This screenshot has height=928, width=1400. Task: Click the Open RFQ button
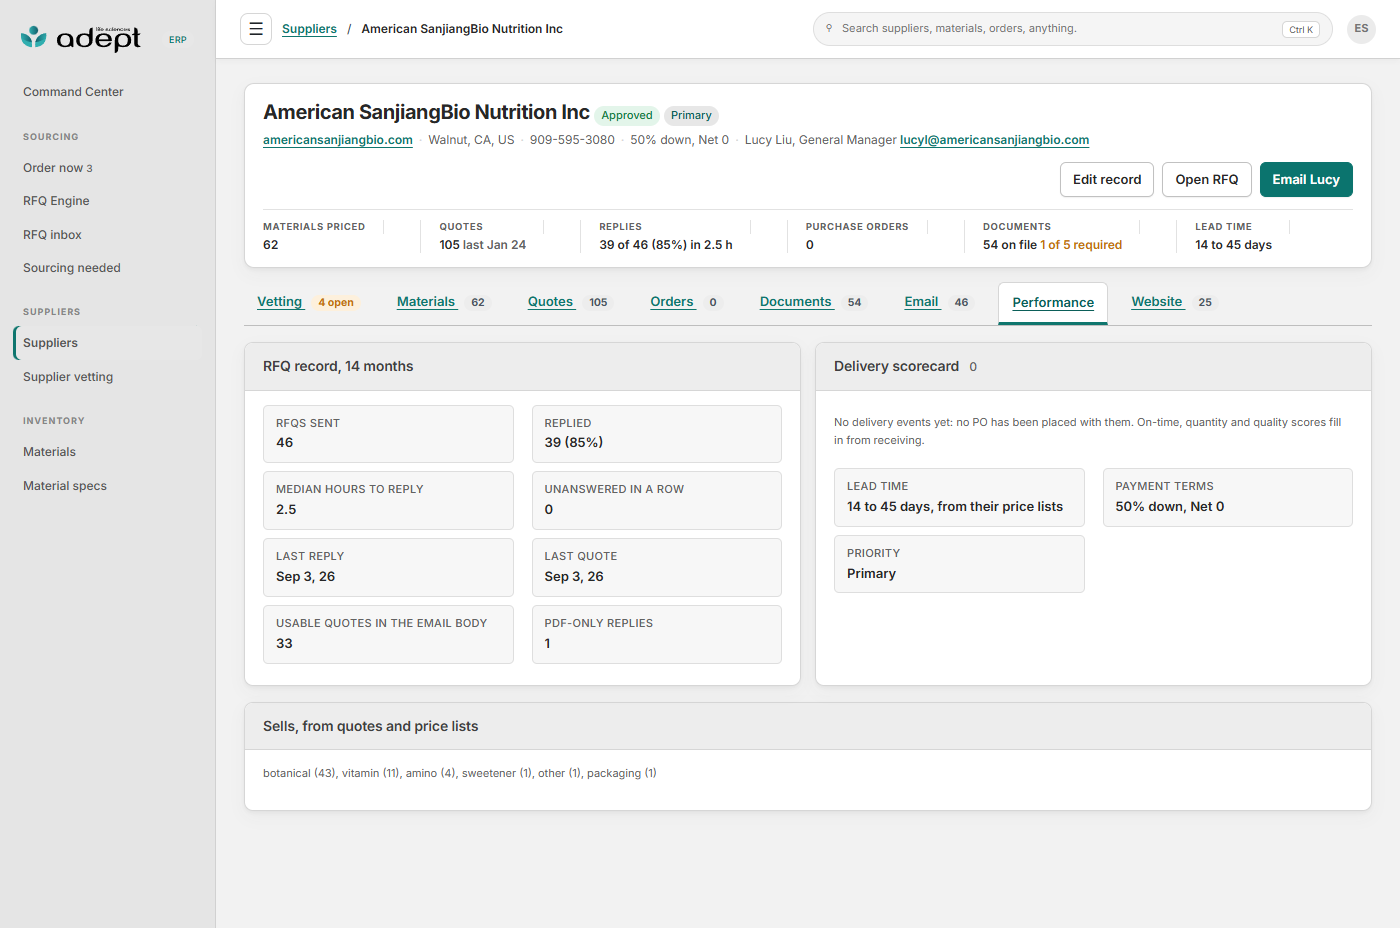point(1207,180)
